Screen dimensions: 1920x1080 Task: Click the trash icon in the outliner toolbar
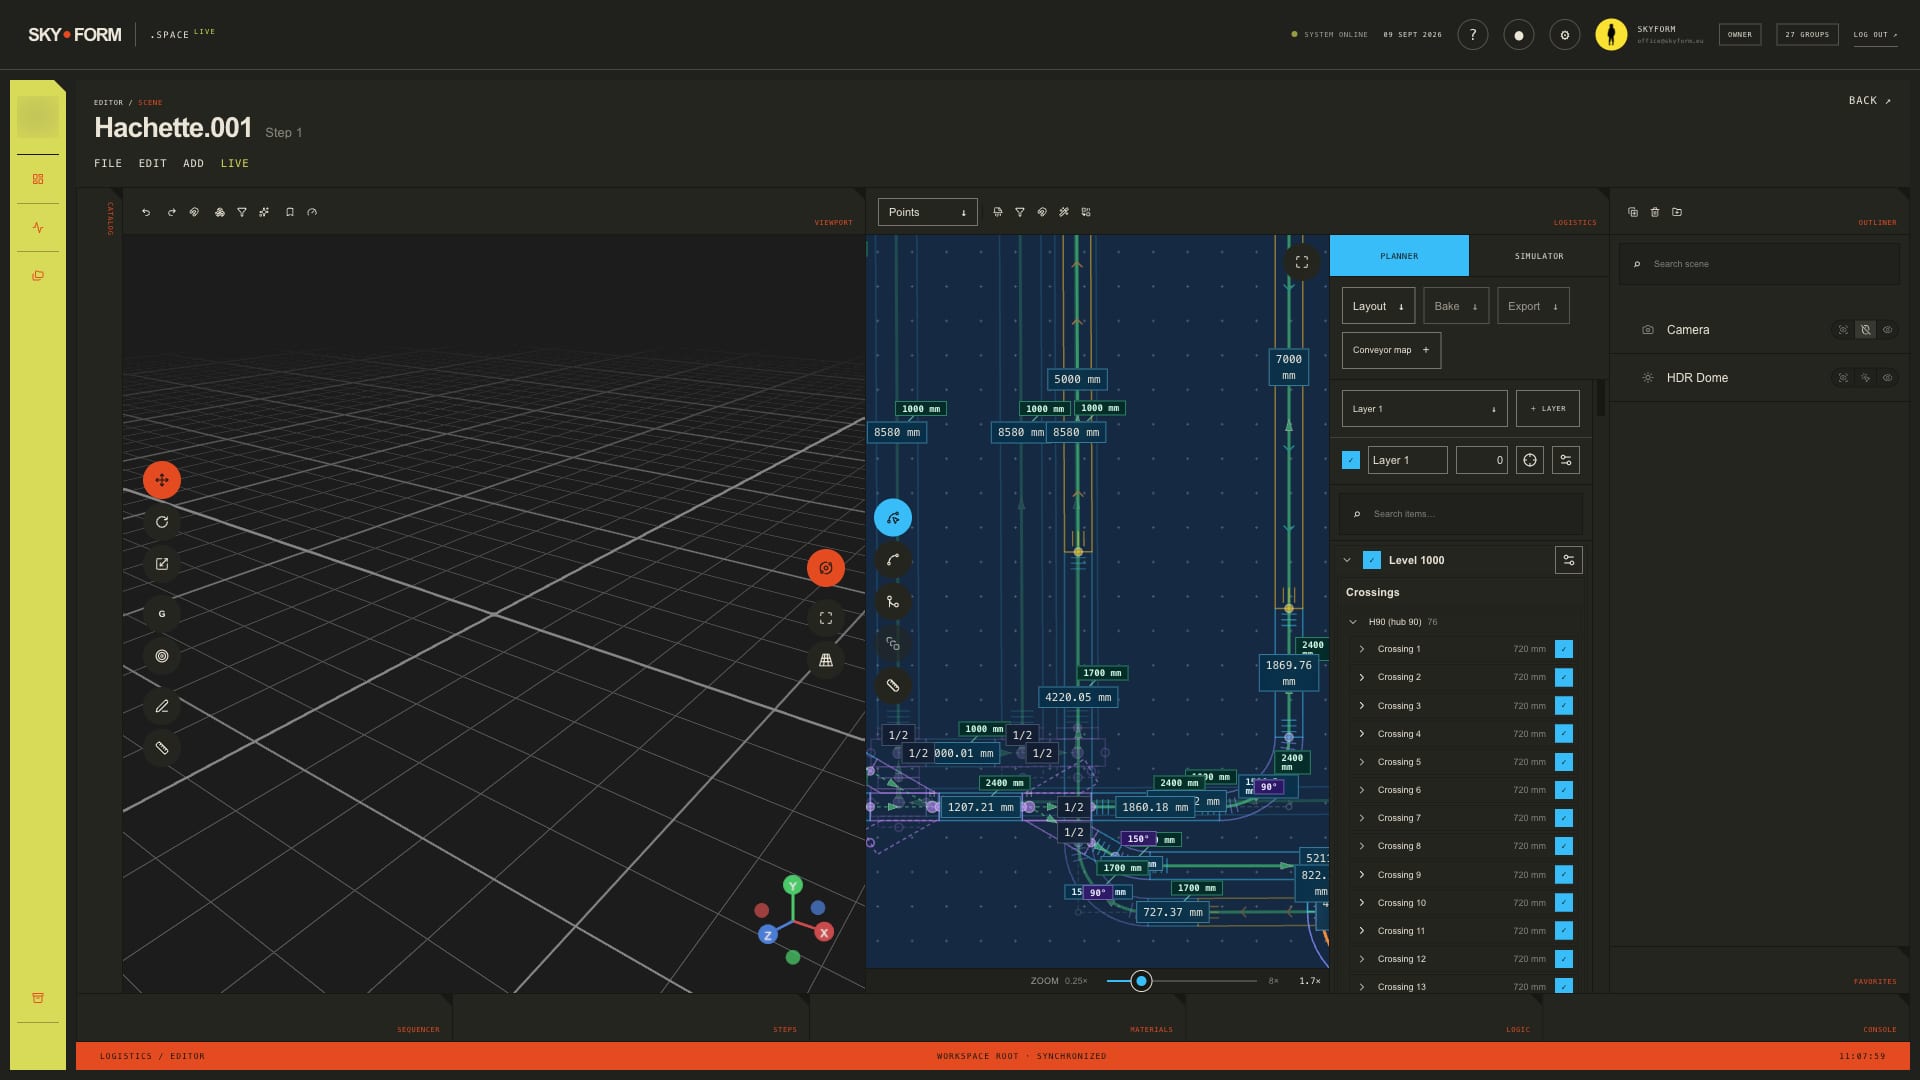pyautogui.click(x=1655, y=212)
